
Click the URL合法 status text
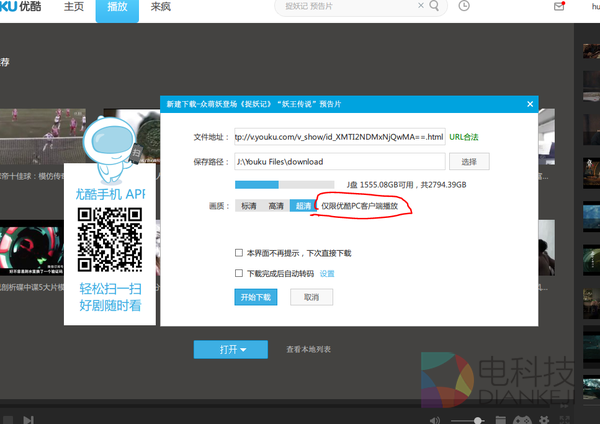(x=464, y=137)
